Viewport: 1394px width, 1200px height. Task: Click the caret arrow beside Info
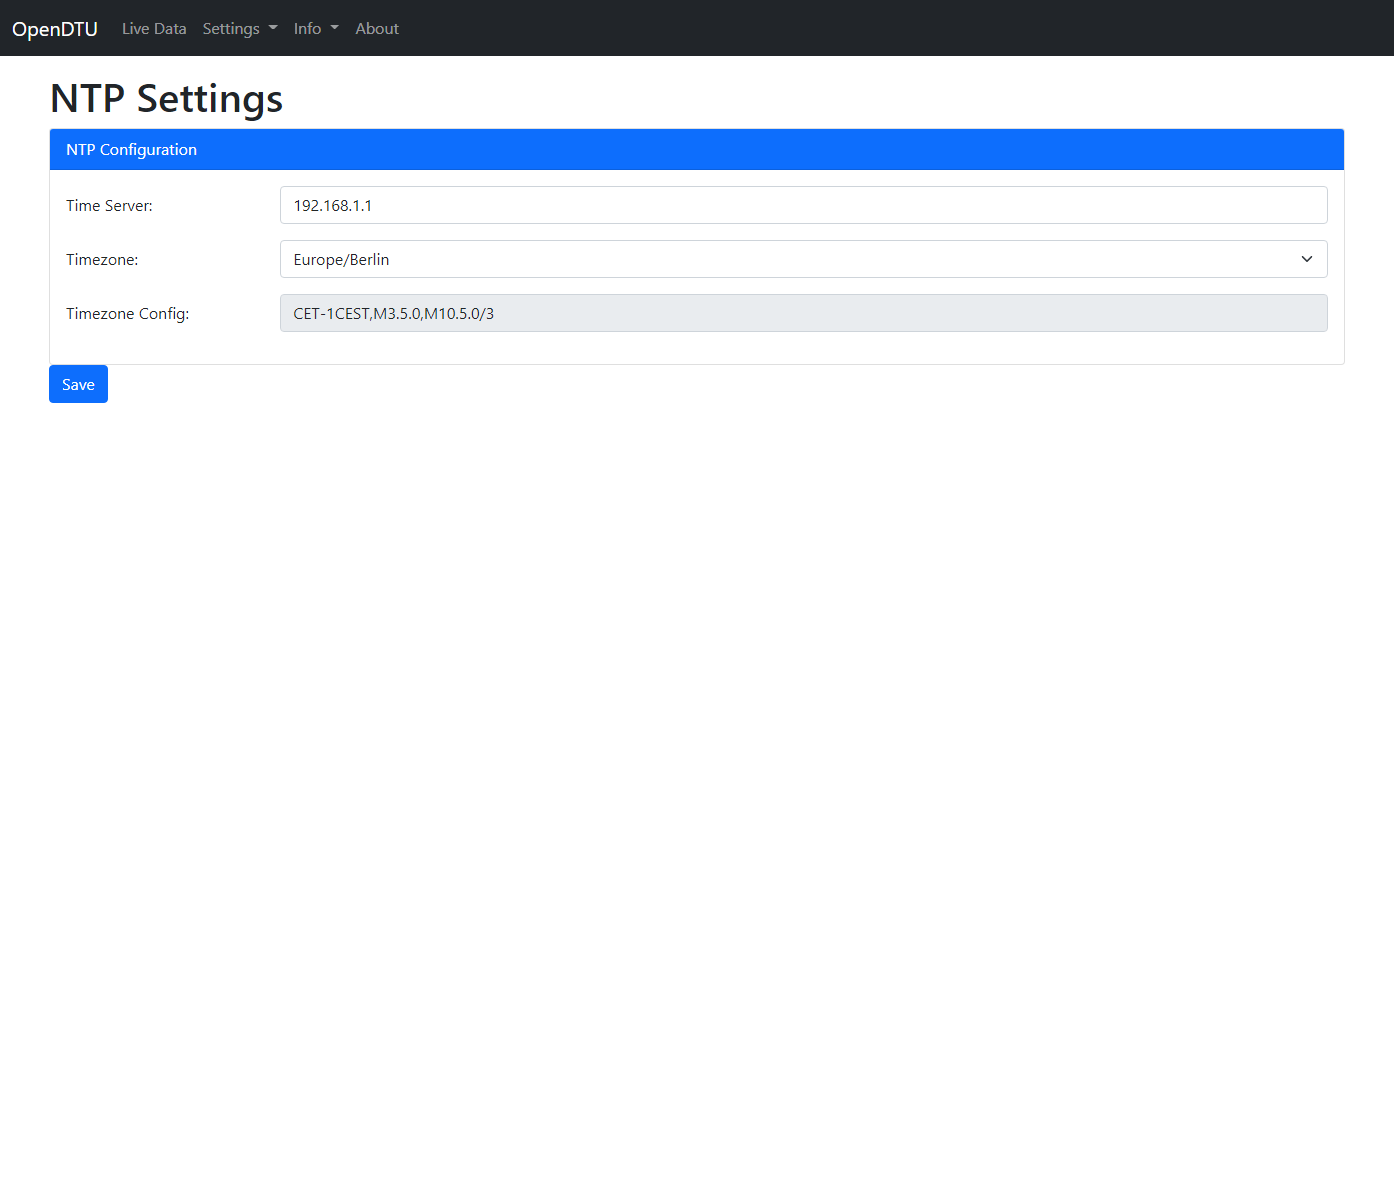tap(334, 28)
